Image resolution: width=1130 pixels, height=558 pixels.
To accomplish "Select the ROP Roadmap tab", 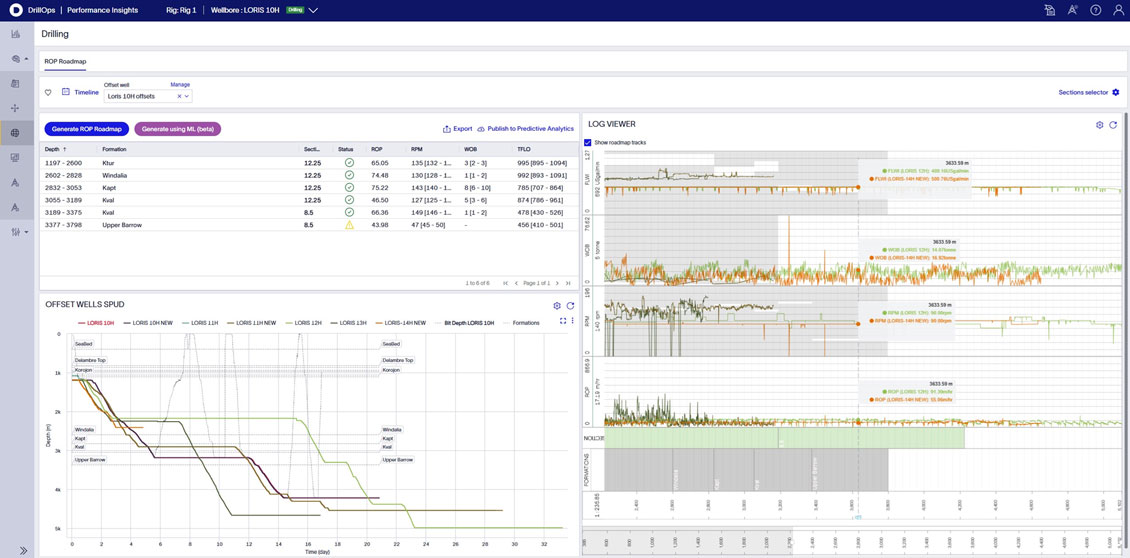I will tap(65, 61).
